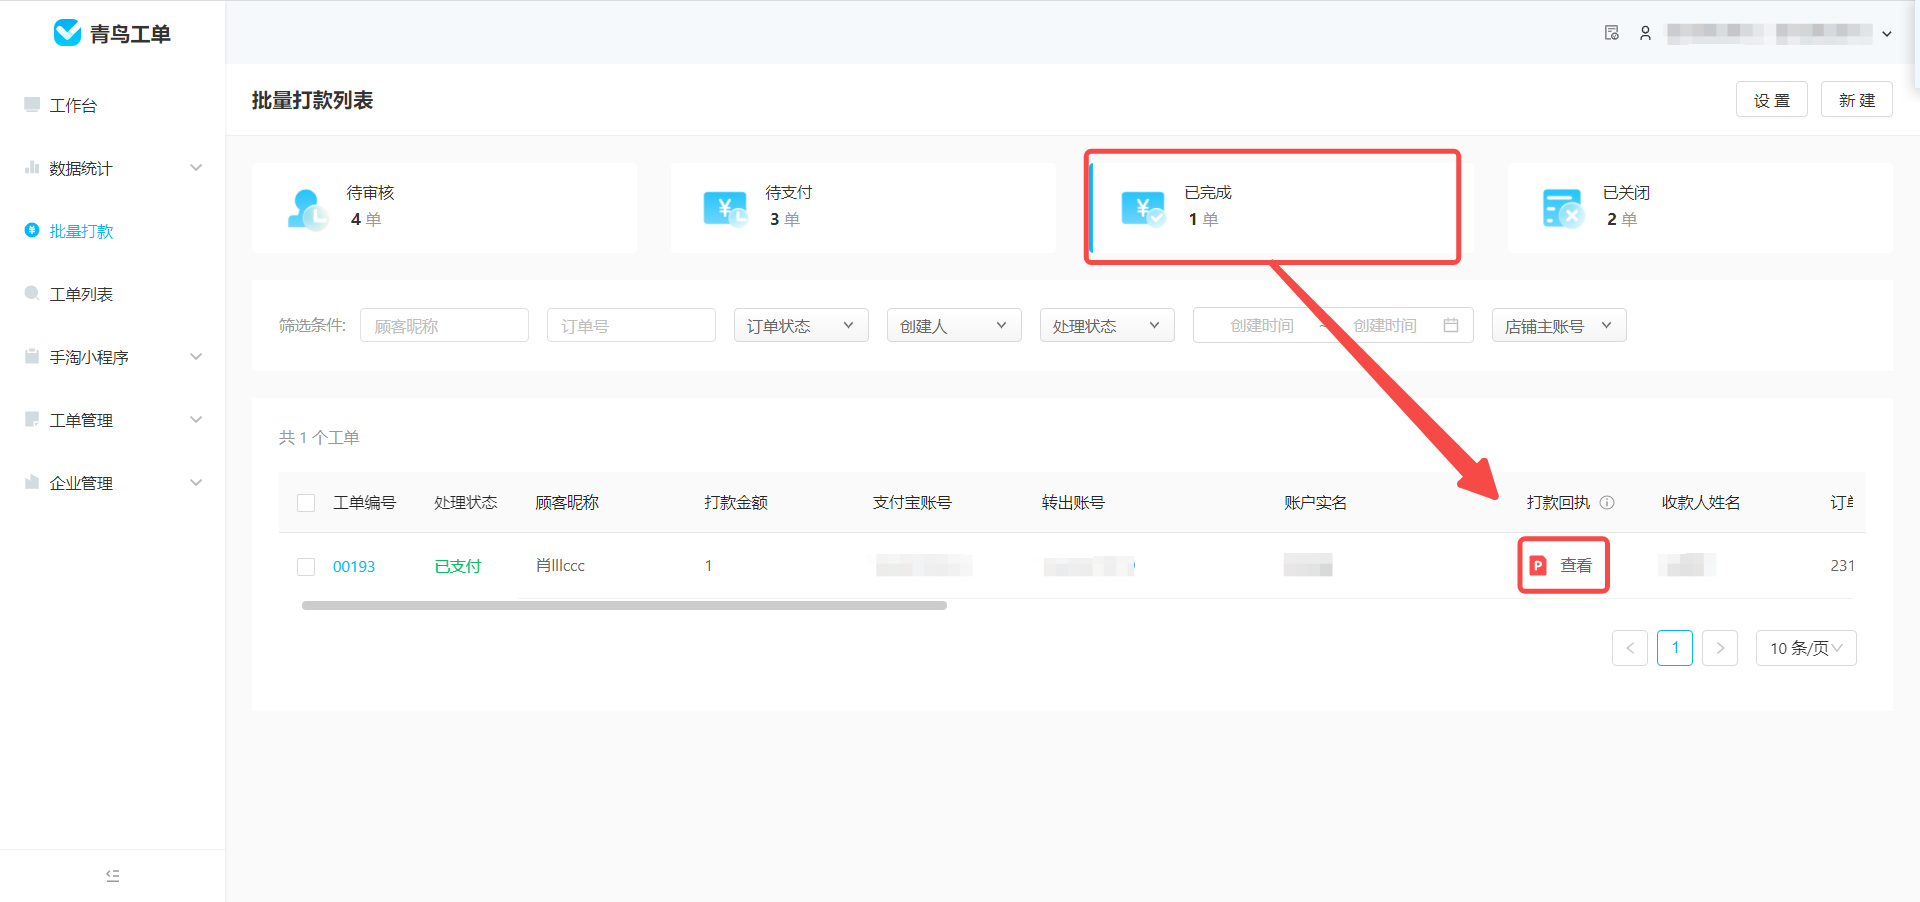Click the user profile icon in header
Image resolution: width=1920 pixels, height=902 pixels.
[x=1645, y=33]
